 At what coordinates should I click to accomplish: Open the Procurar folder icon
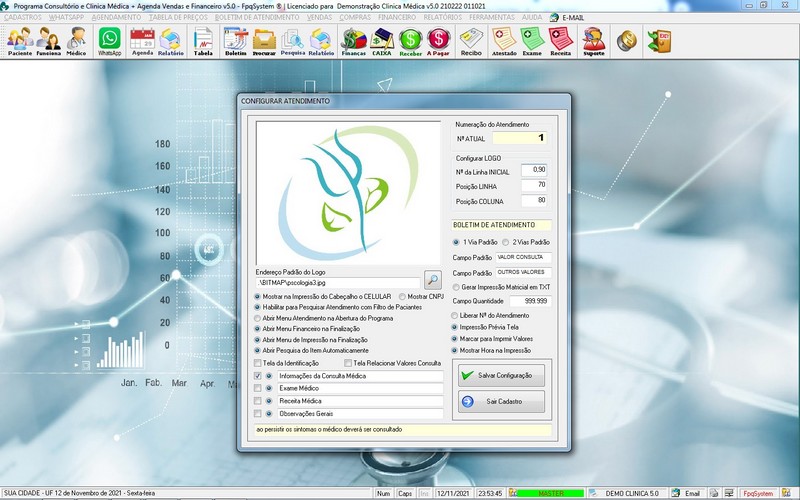coord(264,41)
